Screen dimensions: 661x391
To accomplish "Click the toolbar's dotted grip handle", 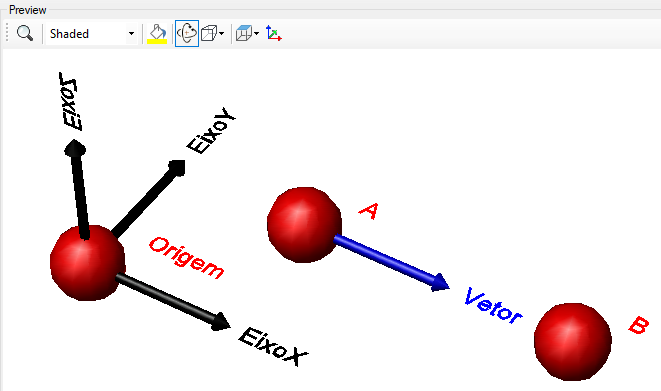I will coord(7,33).
